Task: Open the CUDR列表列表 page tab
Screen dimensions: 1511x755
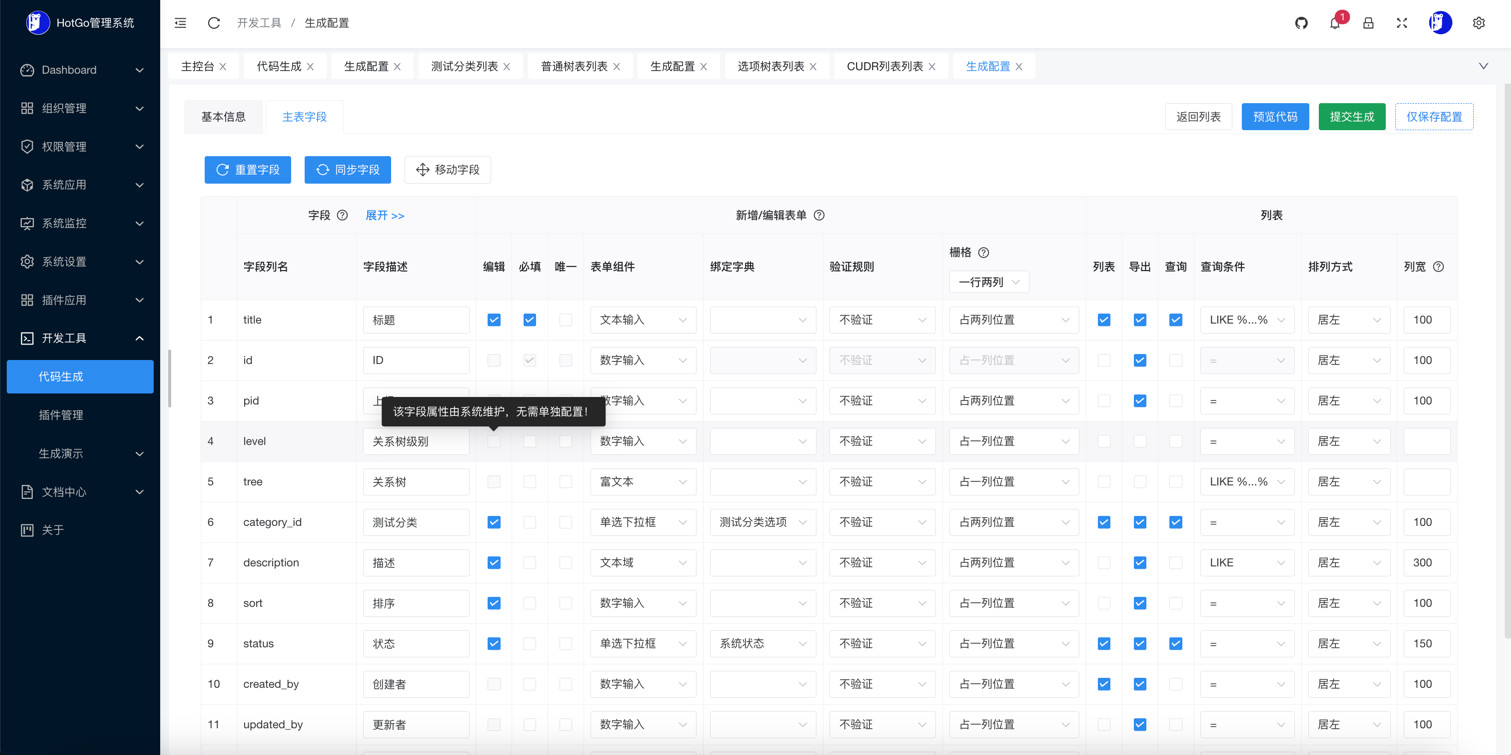Action: 884,67
